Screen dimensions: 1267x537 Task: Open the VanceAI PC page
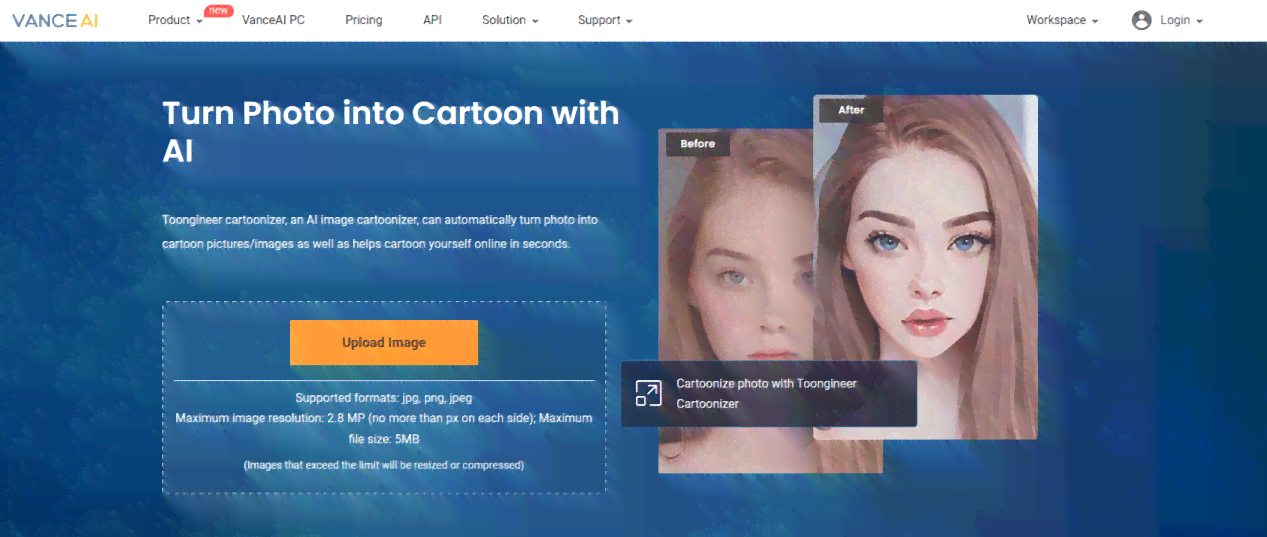coord(273,20)
